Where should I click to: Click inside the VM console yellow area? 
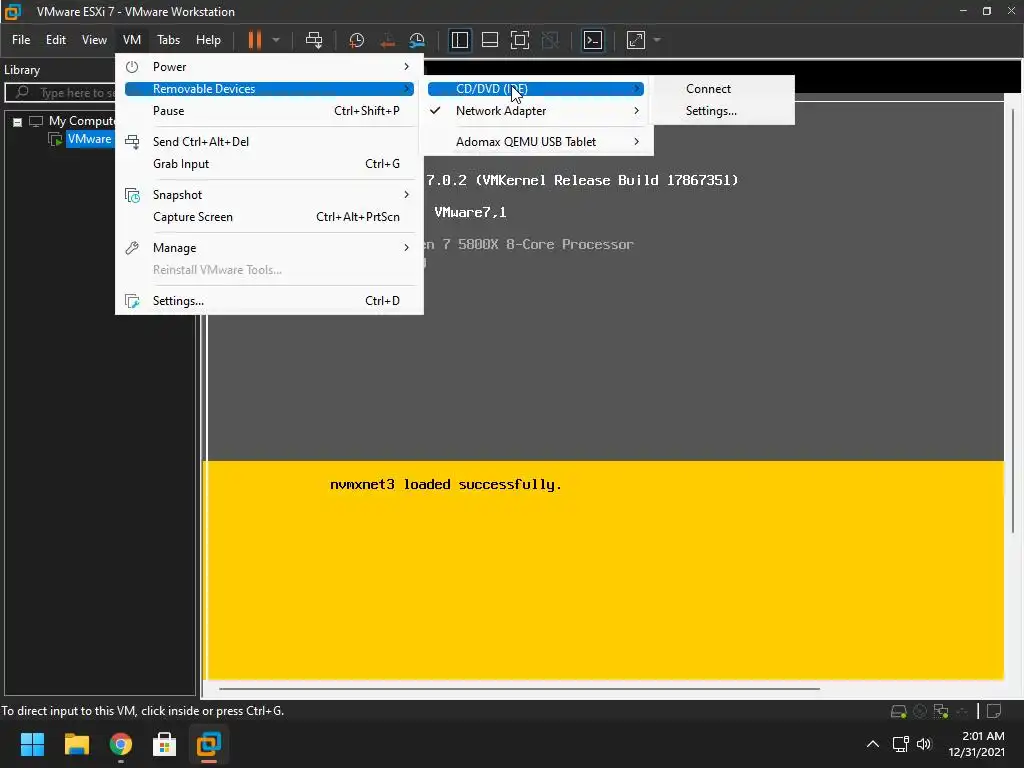(x=603, y=570)
